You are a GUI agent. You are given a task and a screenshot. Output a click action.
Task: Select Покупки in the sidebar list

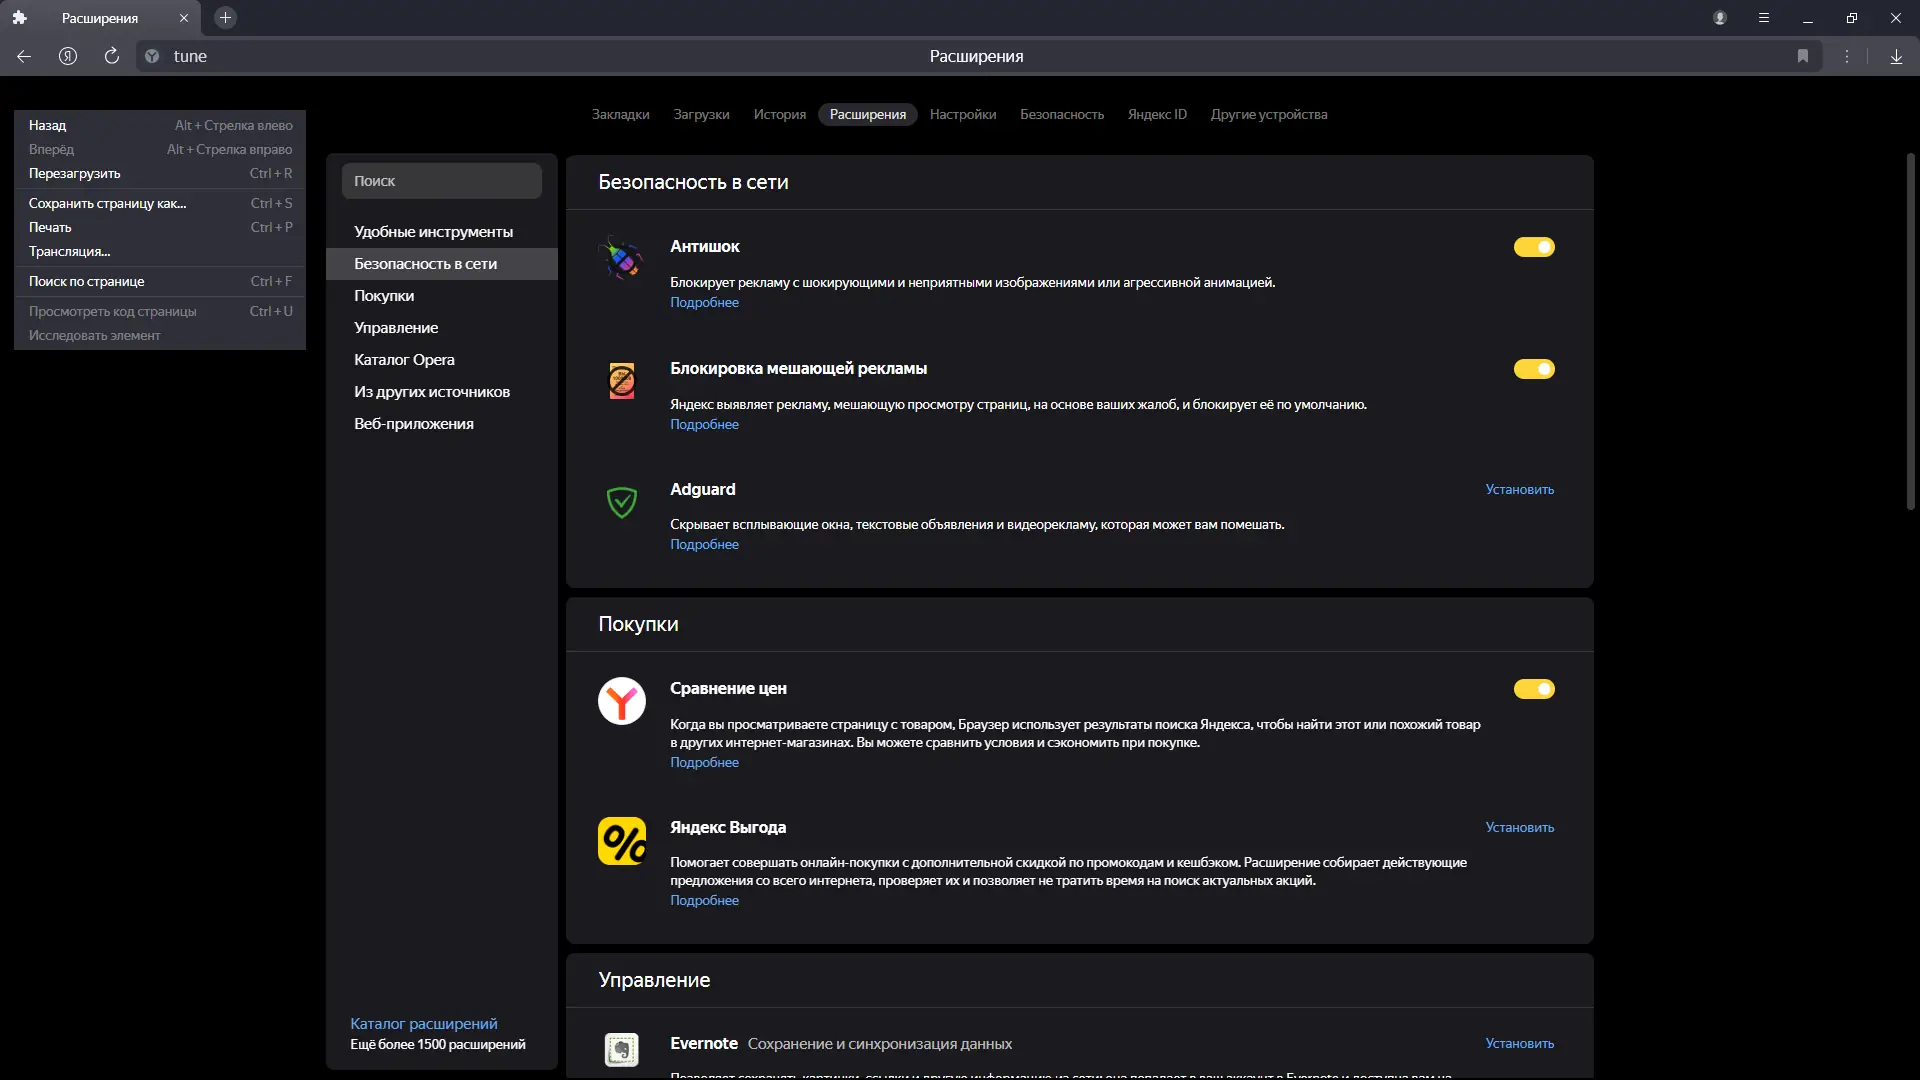[384, 296]
